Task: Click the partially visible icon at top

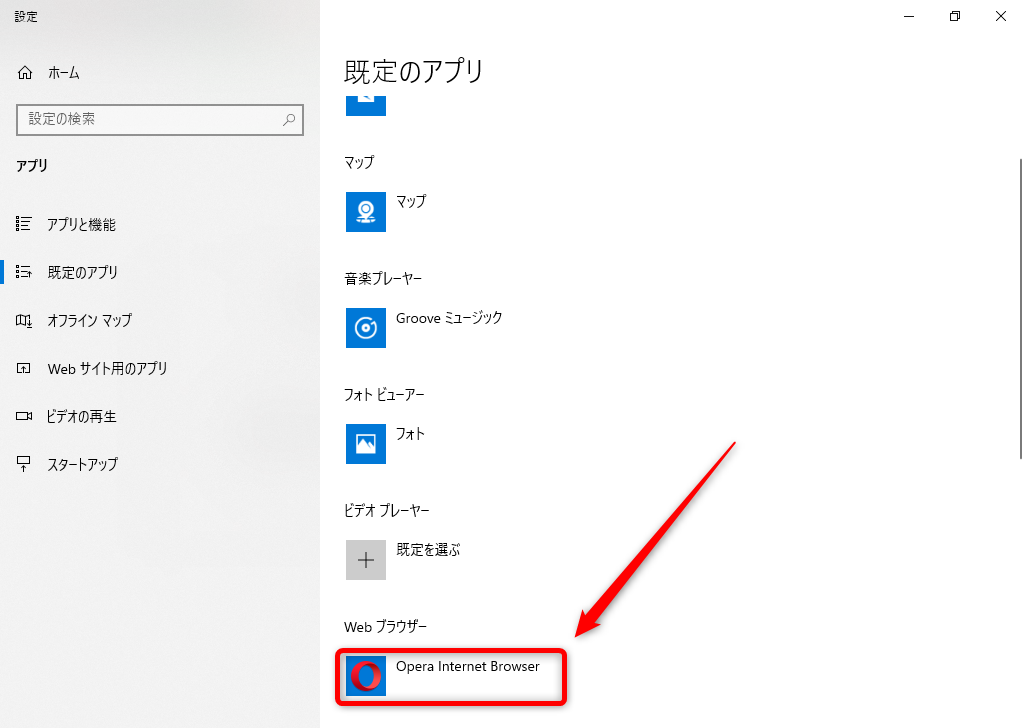Action: (x=366, y=103)
